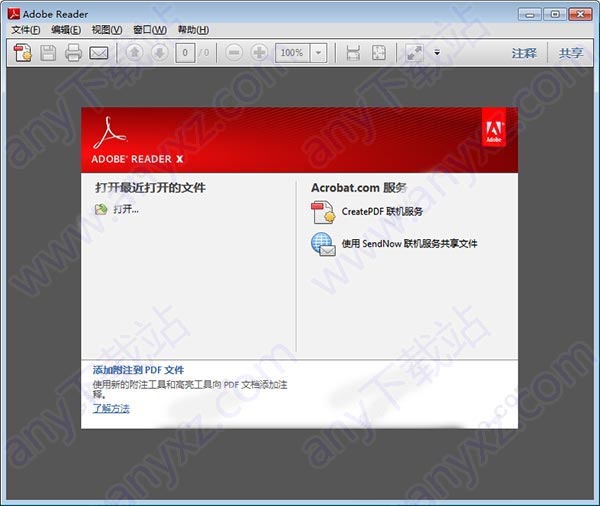600x506 pixels.
Task: Minimize the Adobe Reader window
Action: click(x=530, y=15)
